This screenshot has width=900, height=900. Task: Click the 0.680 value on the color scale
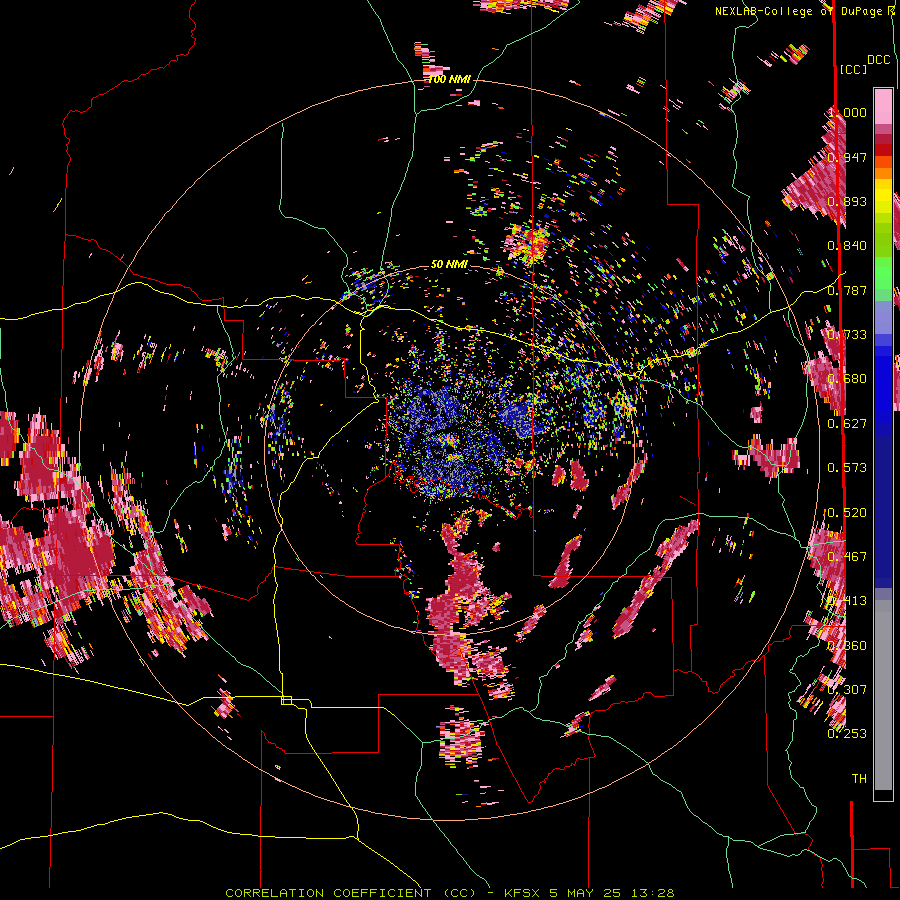point(847,379)
